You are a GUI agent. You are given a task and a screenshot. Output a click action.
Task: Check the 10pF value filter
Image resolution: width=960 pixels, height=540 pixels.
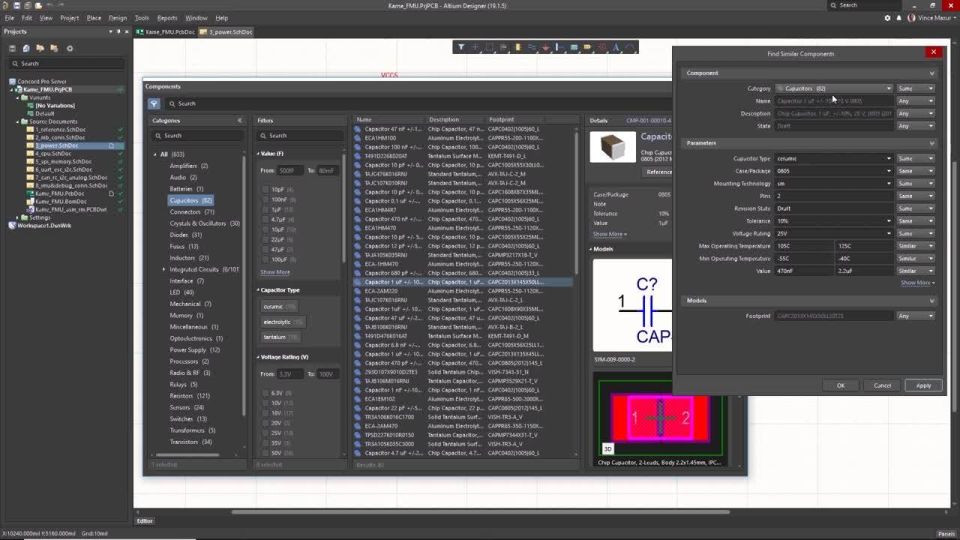tap(265, 190)
